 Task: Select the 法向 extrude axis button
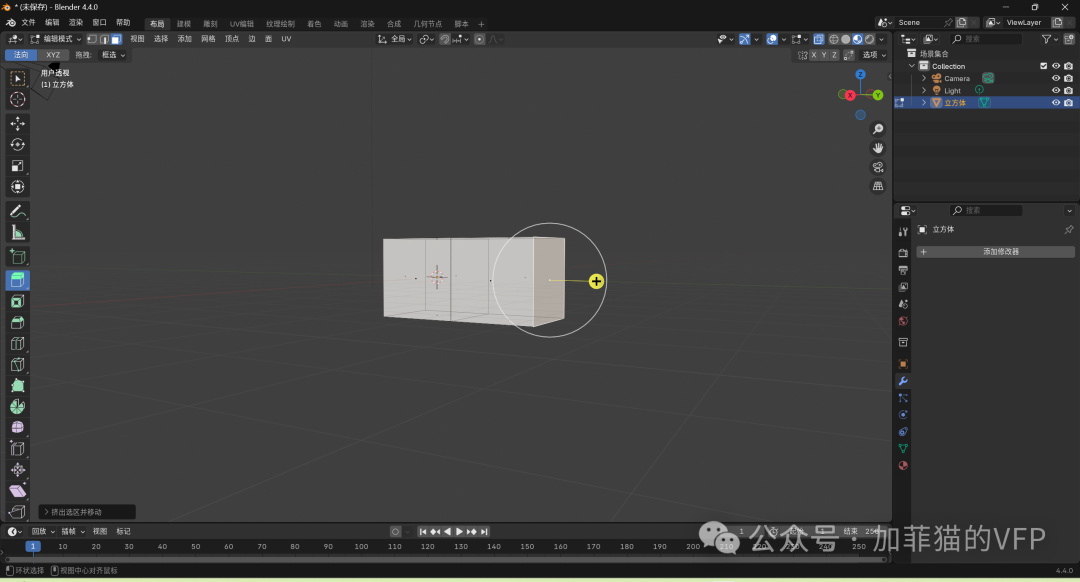pyautogui.click(x=21, y=55)
